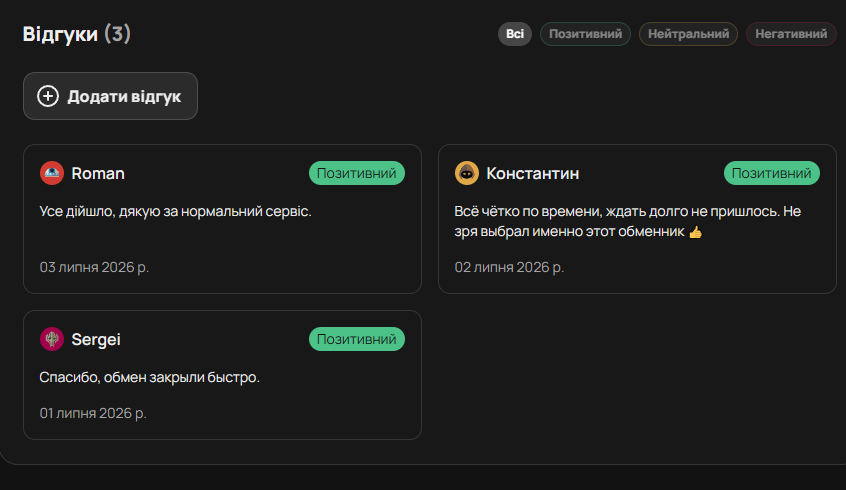Click the text 'Спасибо, обмен закрыли быстро.'
The image size is (846, 490).
149,377
